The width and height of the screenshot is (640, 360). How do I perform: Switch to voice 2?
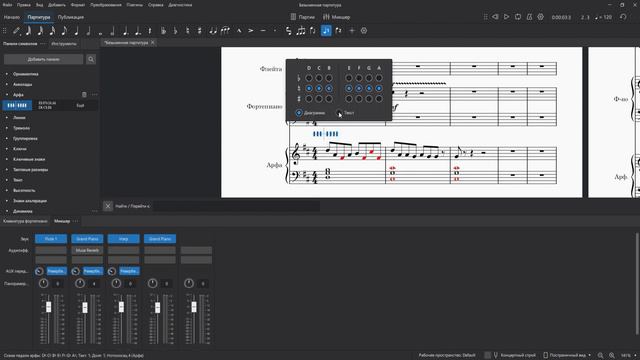338,31
